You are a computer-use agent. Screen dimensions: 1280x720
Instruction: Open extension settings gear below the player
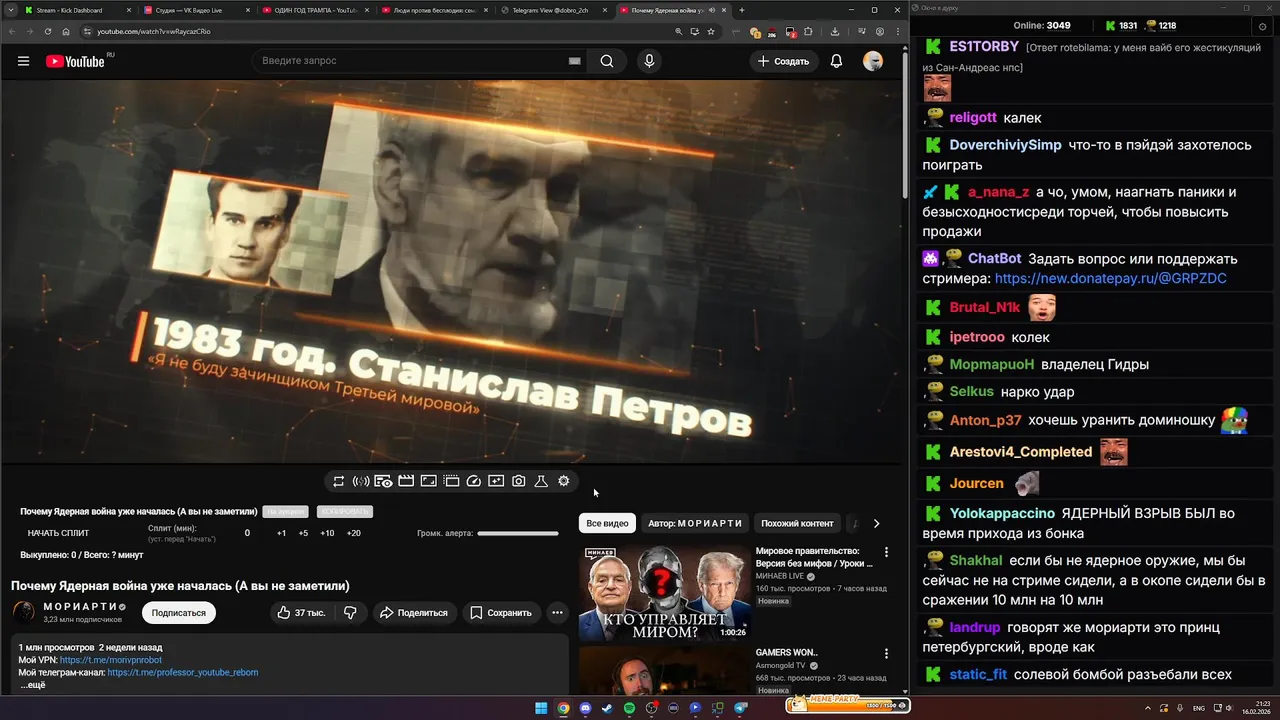coord(564,481)
